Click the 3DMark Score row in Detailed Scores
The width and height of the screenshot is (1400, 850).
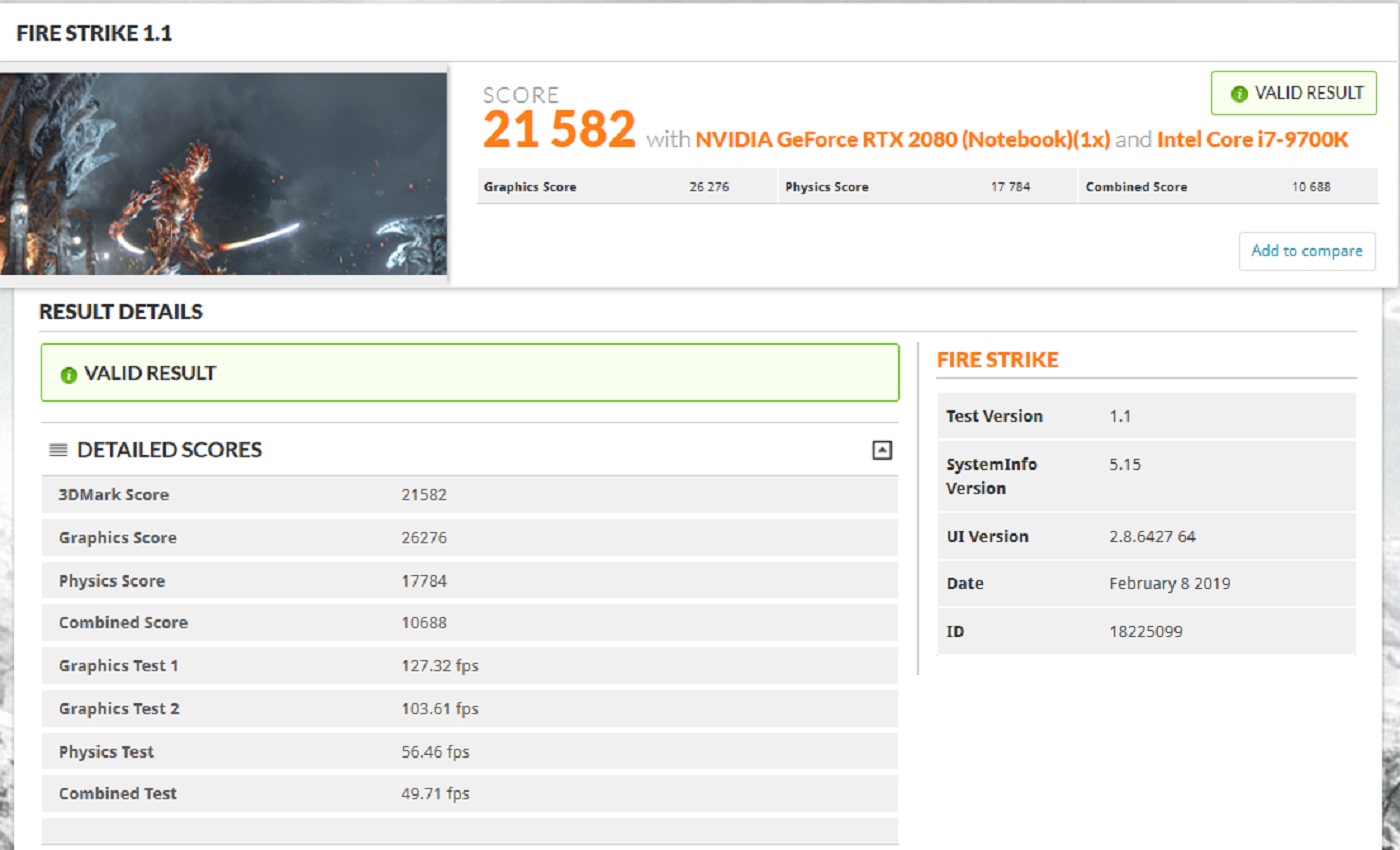[x=469, y=495]
